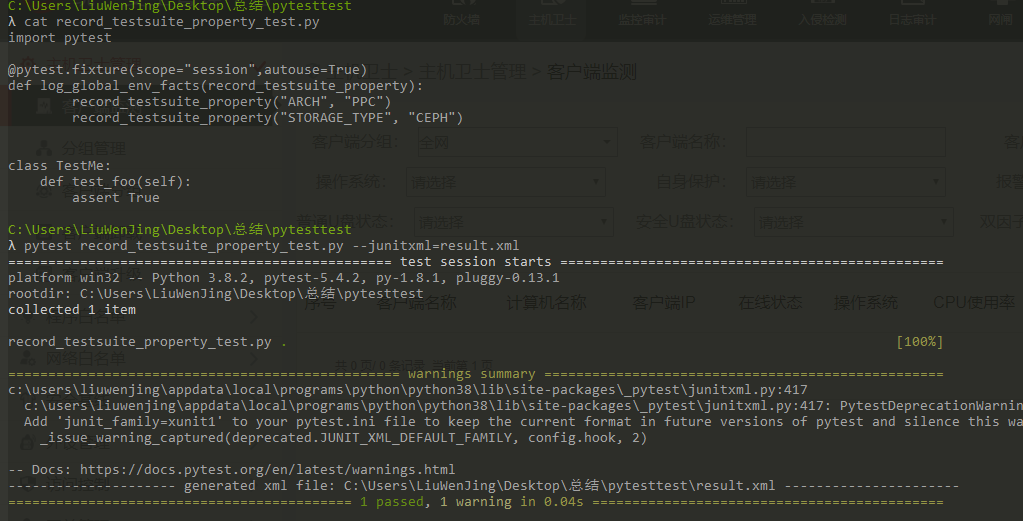Expand the 自身保护 请选择 dropdown
The width and height of the screenshot is (1023, 521).
tap(846, 182)
